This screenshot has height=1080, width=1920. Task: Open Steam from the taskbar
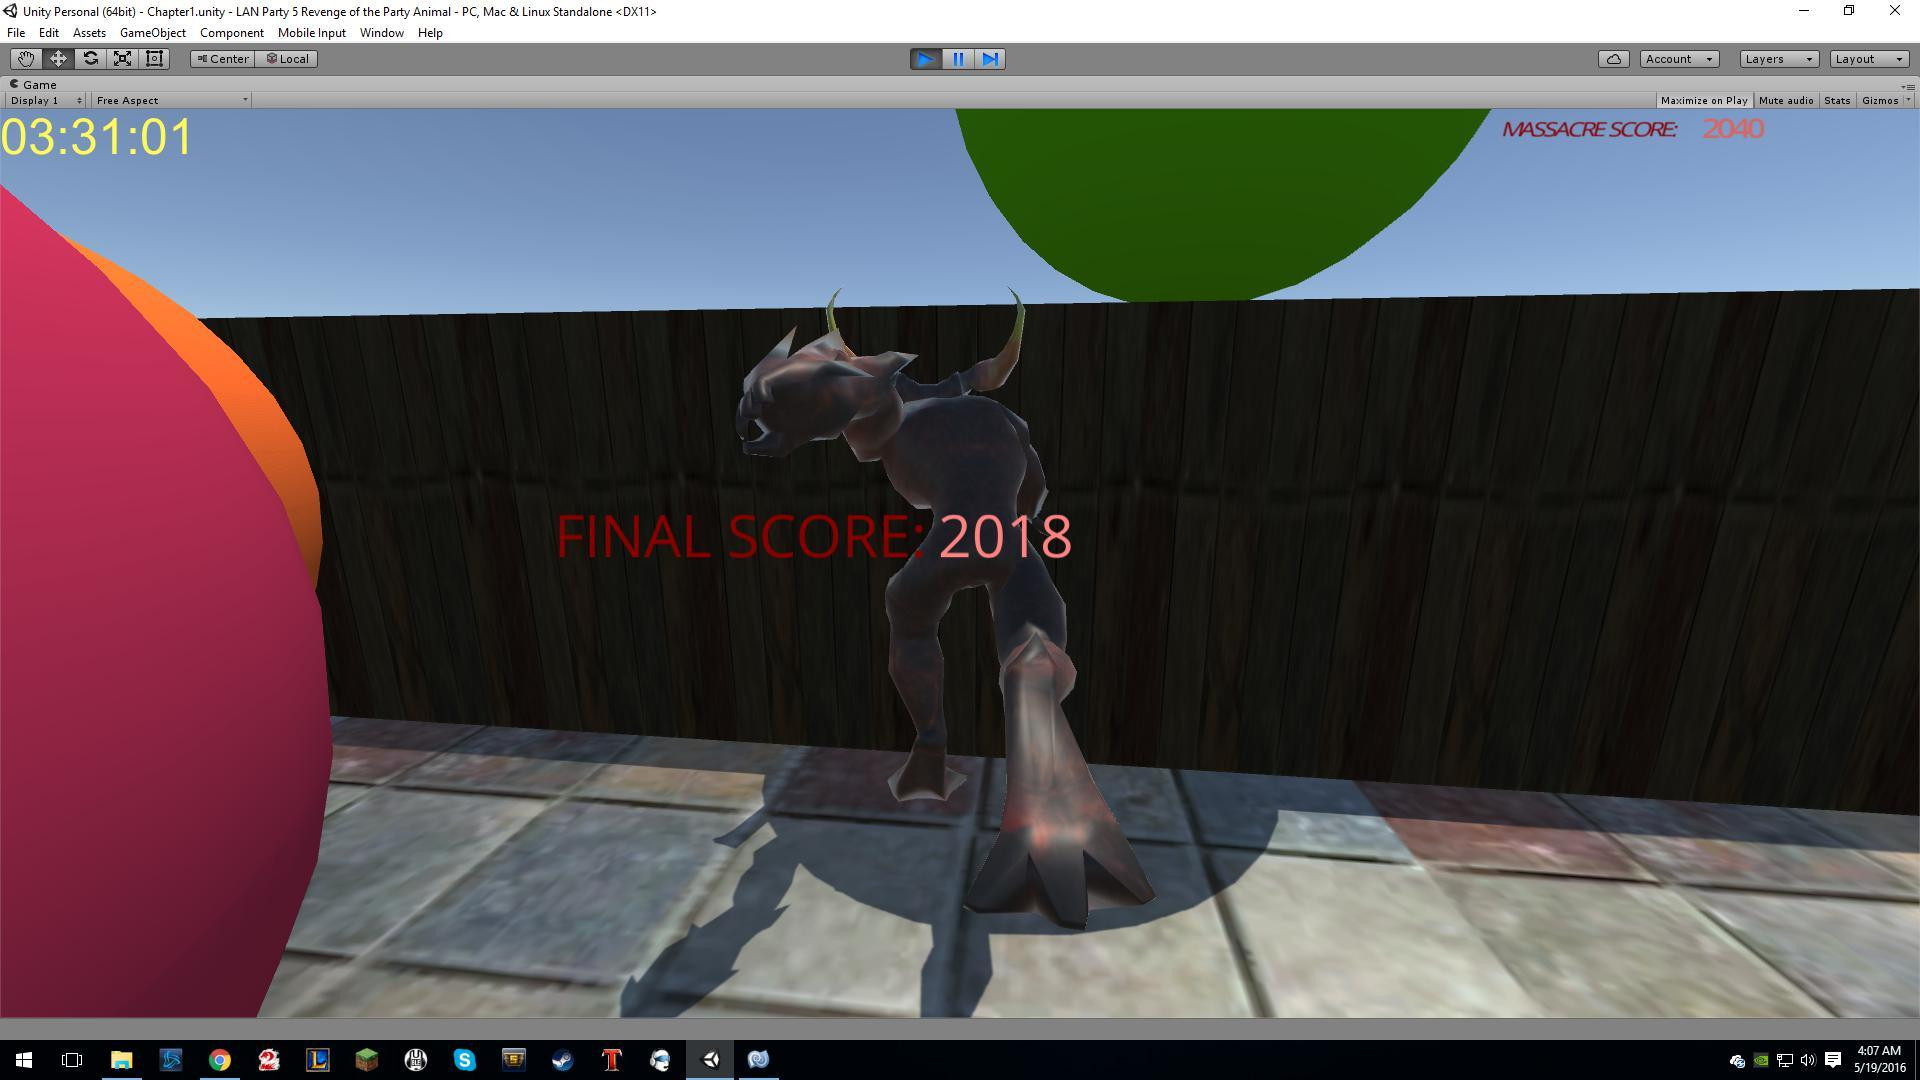tap(563, 1060)
